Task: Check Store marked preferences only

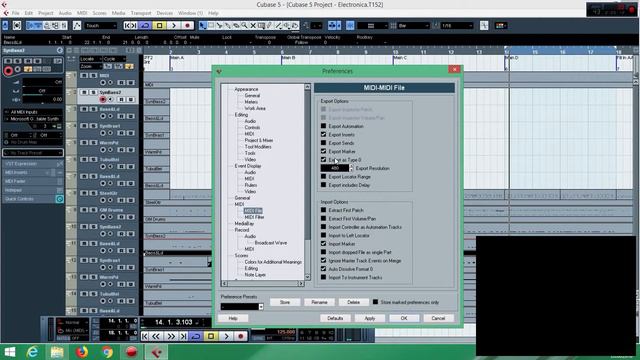Action: point(375,302)
